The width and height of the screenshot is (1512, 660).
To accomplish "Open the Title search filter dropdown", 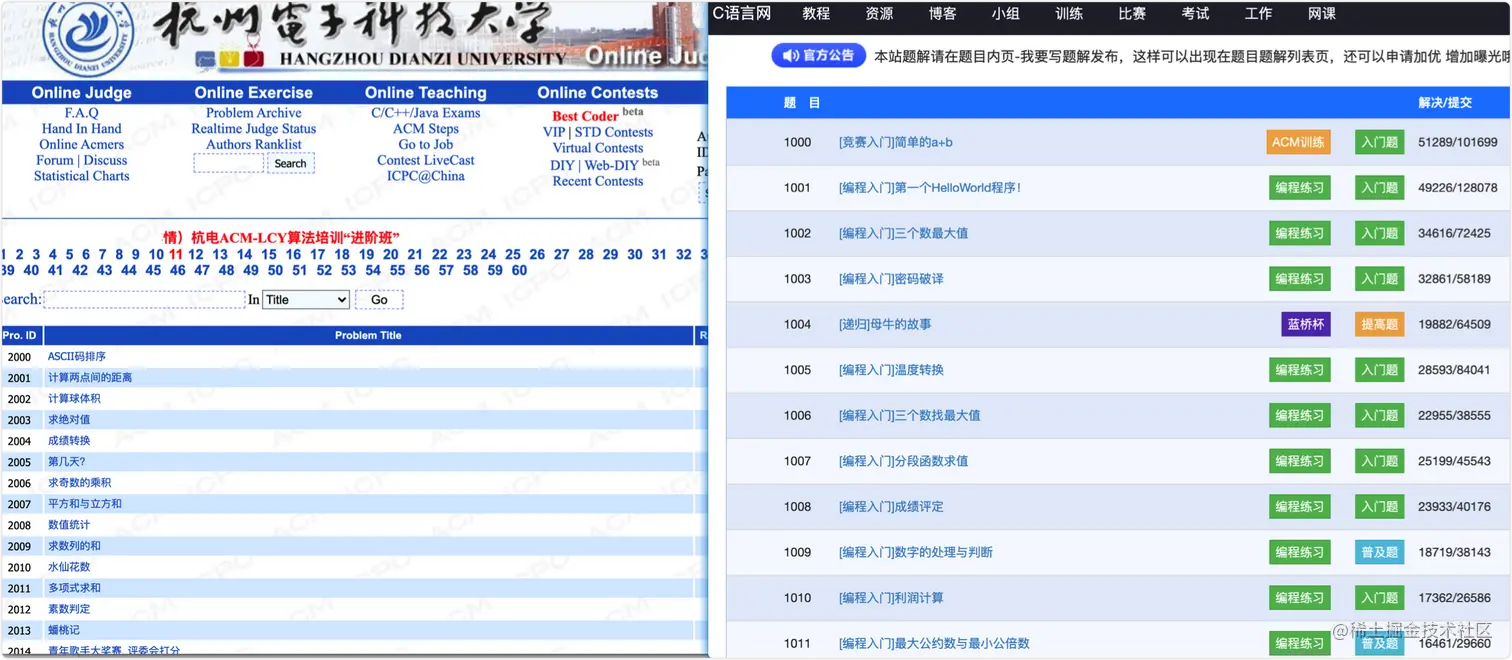I will [x=306, y=299].
